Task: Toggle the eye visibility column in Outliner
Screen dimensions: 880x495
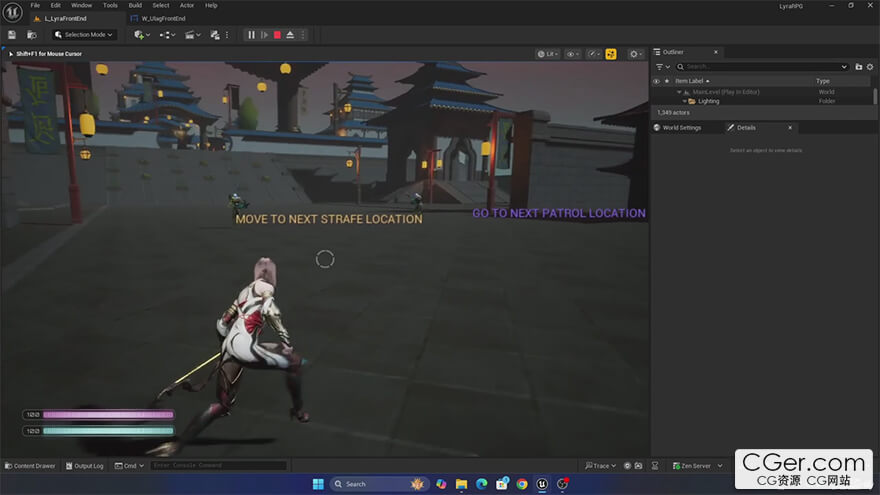Action: point(656,81)
